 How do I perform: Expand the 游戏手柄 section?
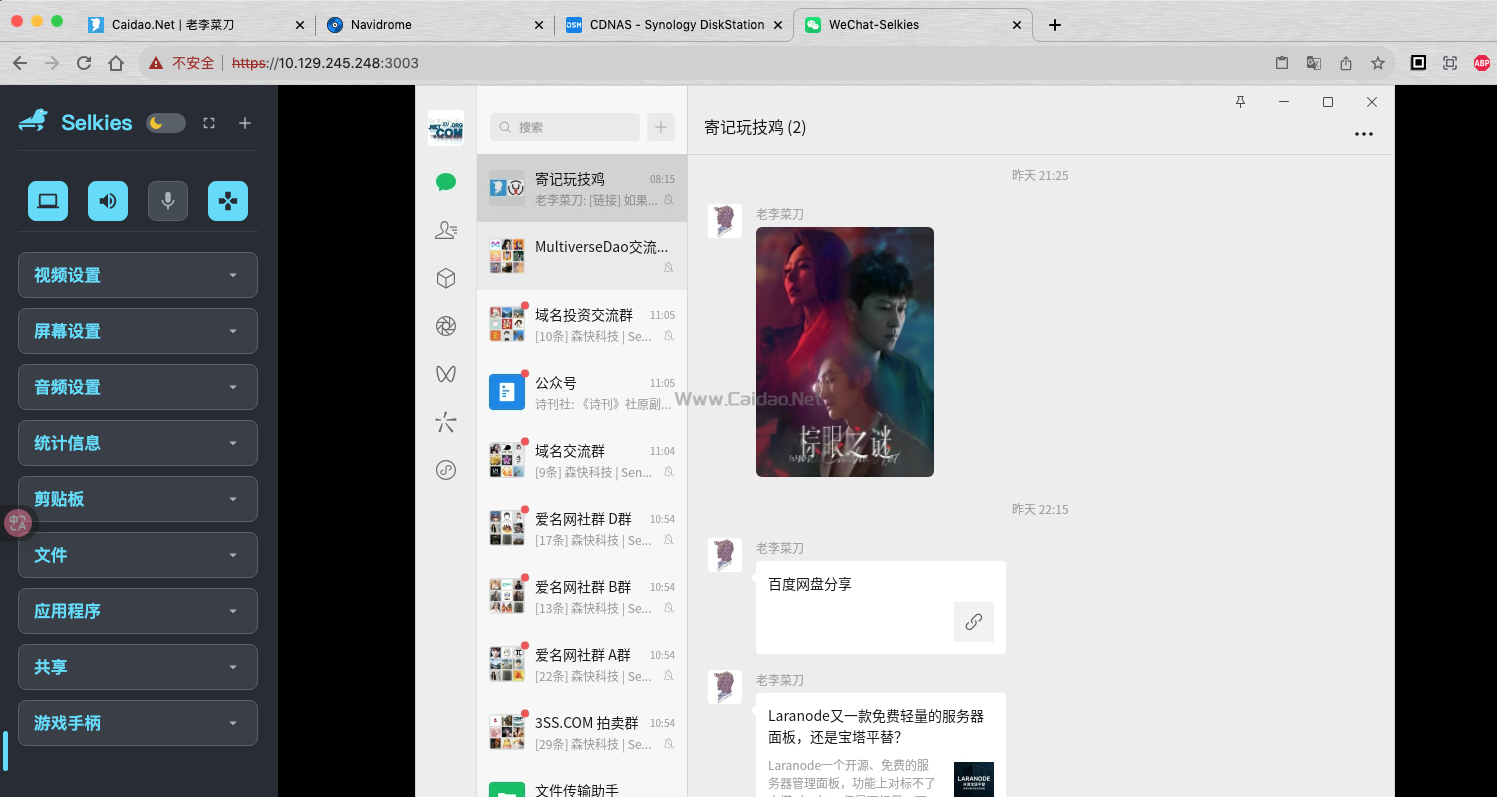tap(138, 723)
